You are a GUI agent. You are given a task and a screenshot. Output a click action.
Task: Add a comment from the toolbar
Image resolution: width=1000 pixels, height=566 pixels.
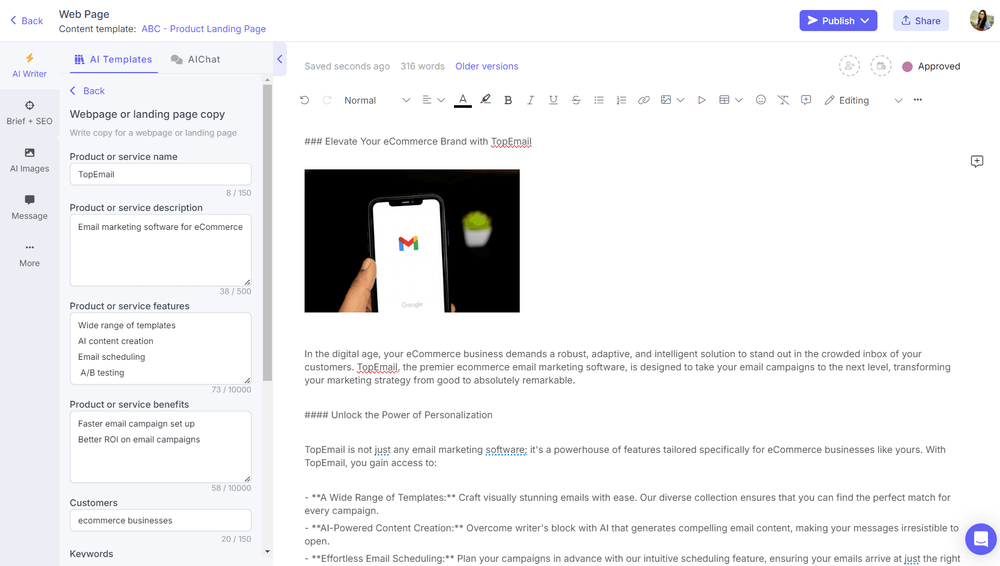pos(806,100)
